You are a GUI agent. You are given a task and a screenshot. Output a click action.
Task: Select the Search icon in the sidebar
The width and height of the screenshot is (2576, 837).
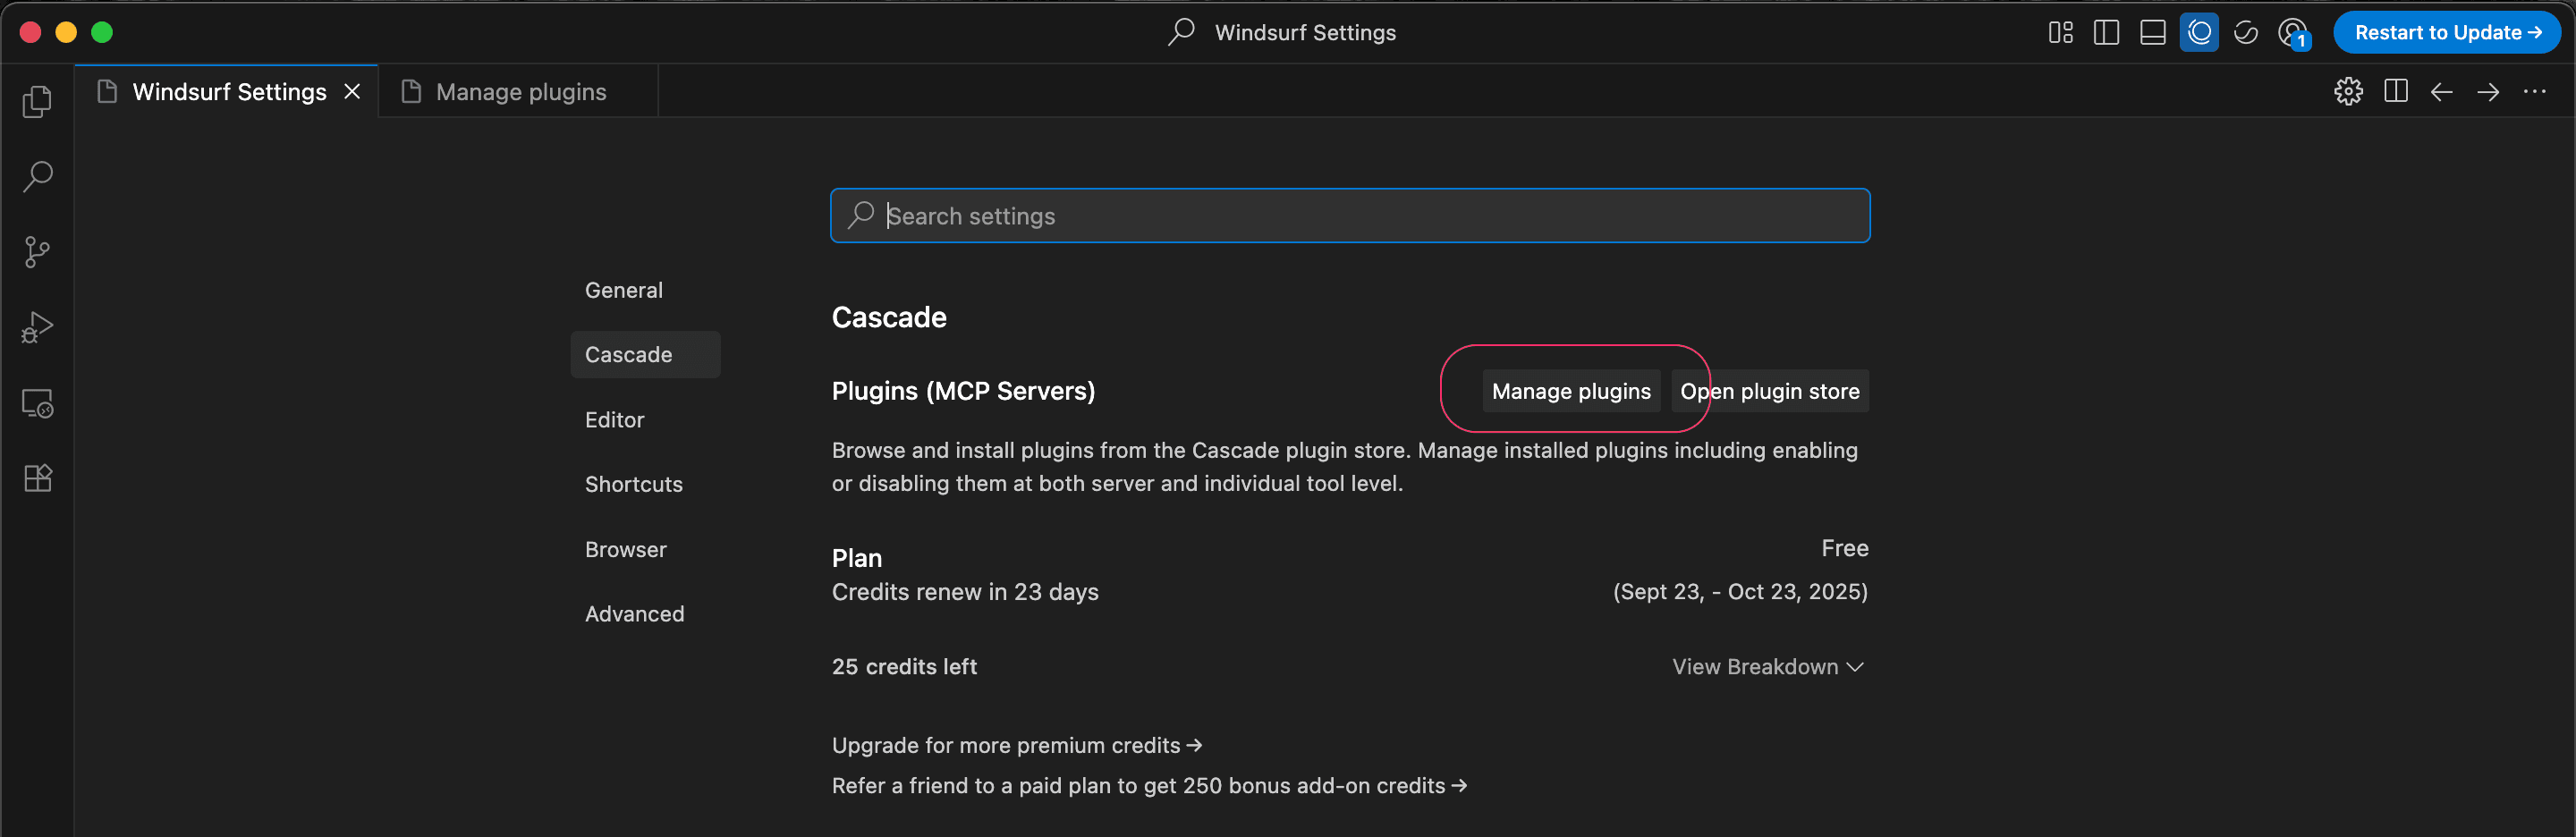tap(37, 176)
